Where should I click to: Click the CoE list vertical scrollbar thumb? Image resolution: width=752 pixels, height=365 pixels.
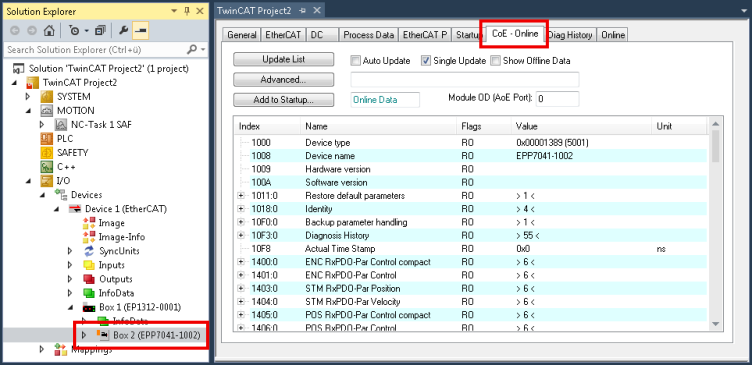[716, 146]
